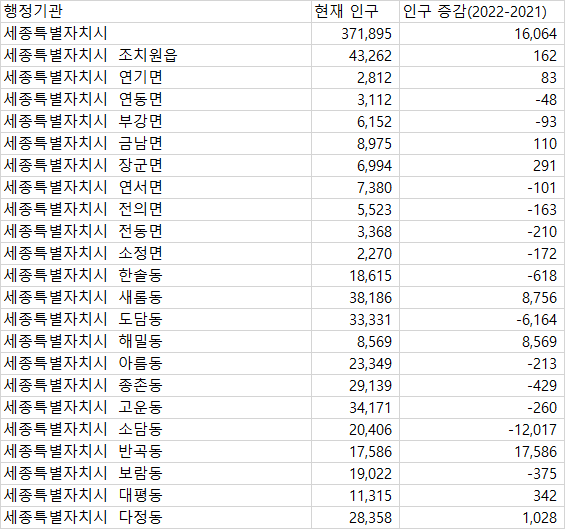Click the 16,064 change cell
565x529 pixels.
(x=482, y=34)
